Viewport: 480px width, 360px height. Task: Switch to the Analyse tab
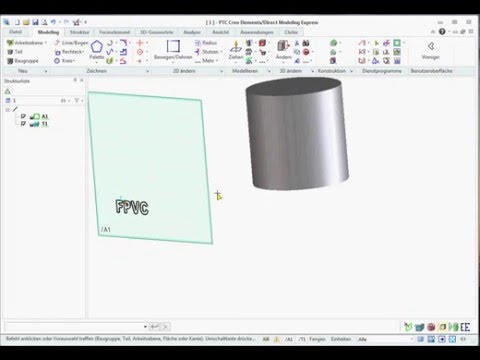click(x=192, y=32)
